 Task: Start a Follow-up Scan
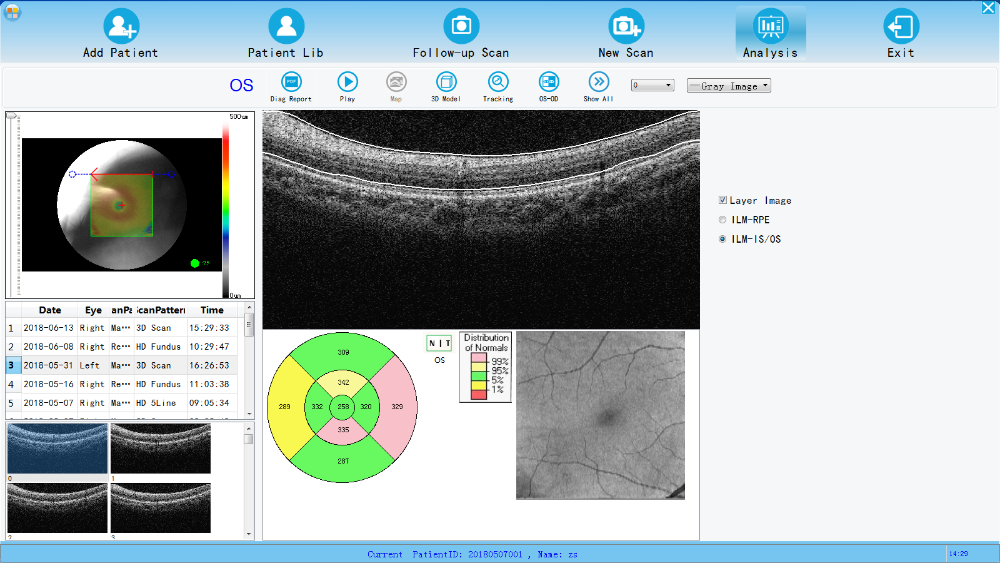point(460,34)
